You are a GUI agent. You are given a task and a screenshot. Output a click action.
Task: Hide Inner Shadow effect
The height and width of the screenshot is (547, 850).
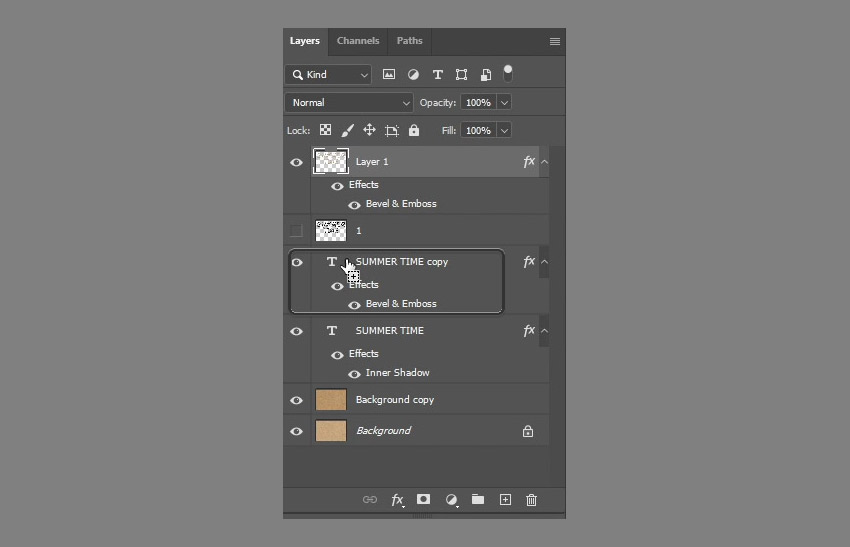point(354,374)
